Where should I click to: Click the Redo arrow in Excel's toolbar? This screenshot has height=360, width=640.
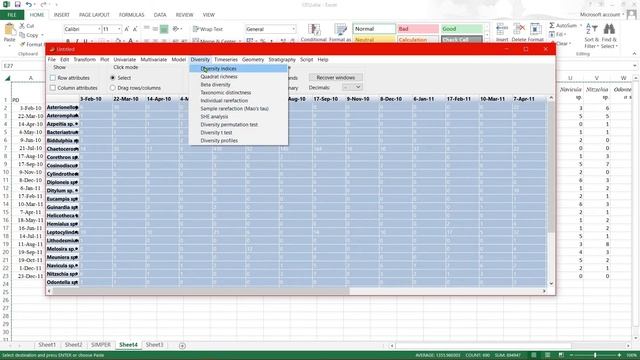(44, 4)
